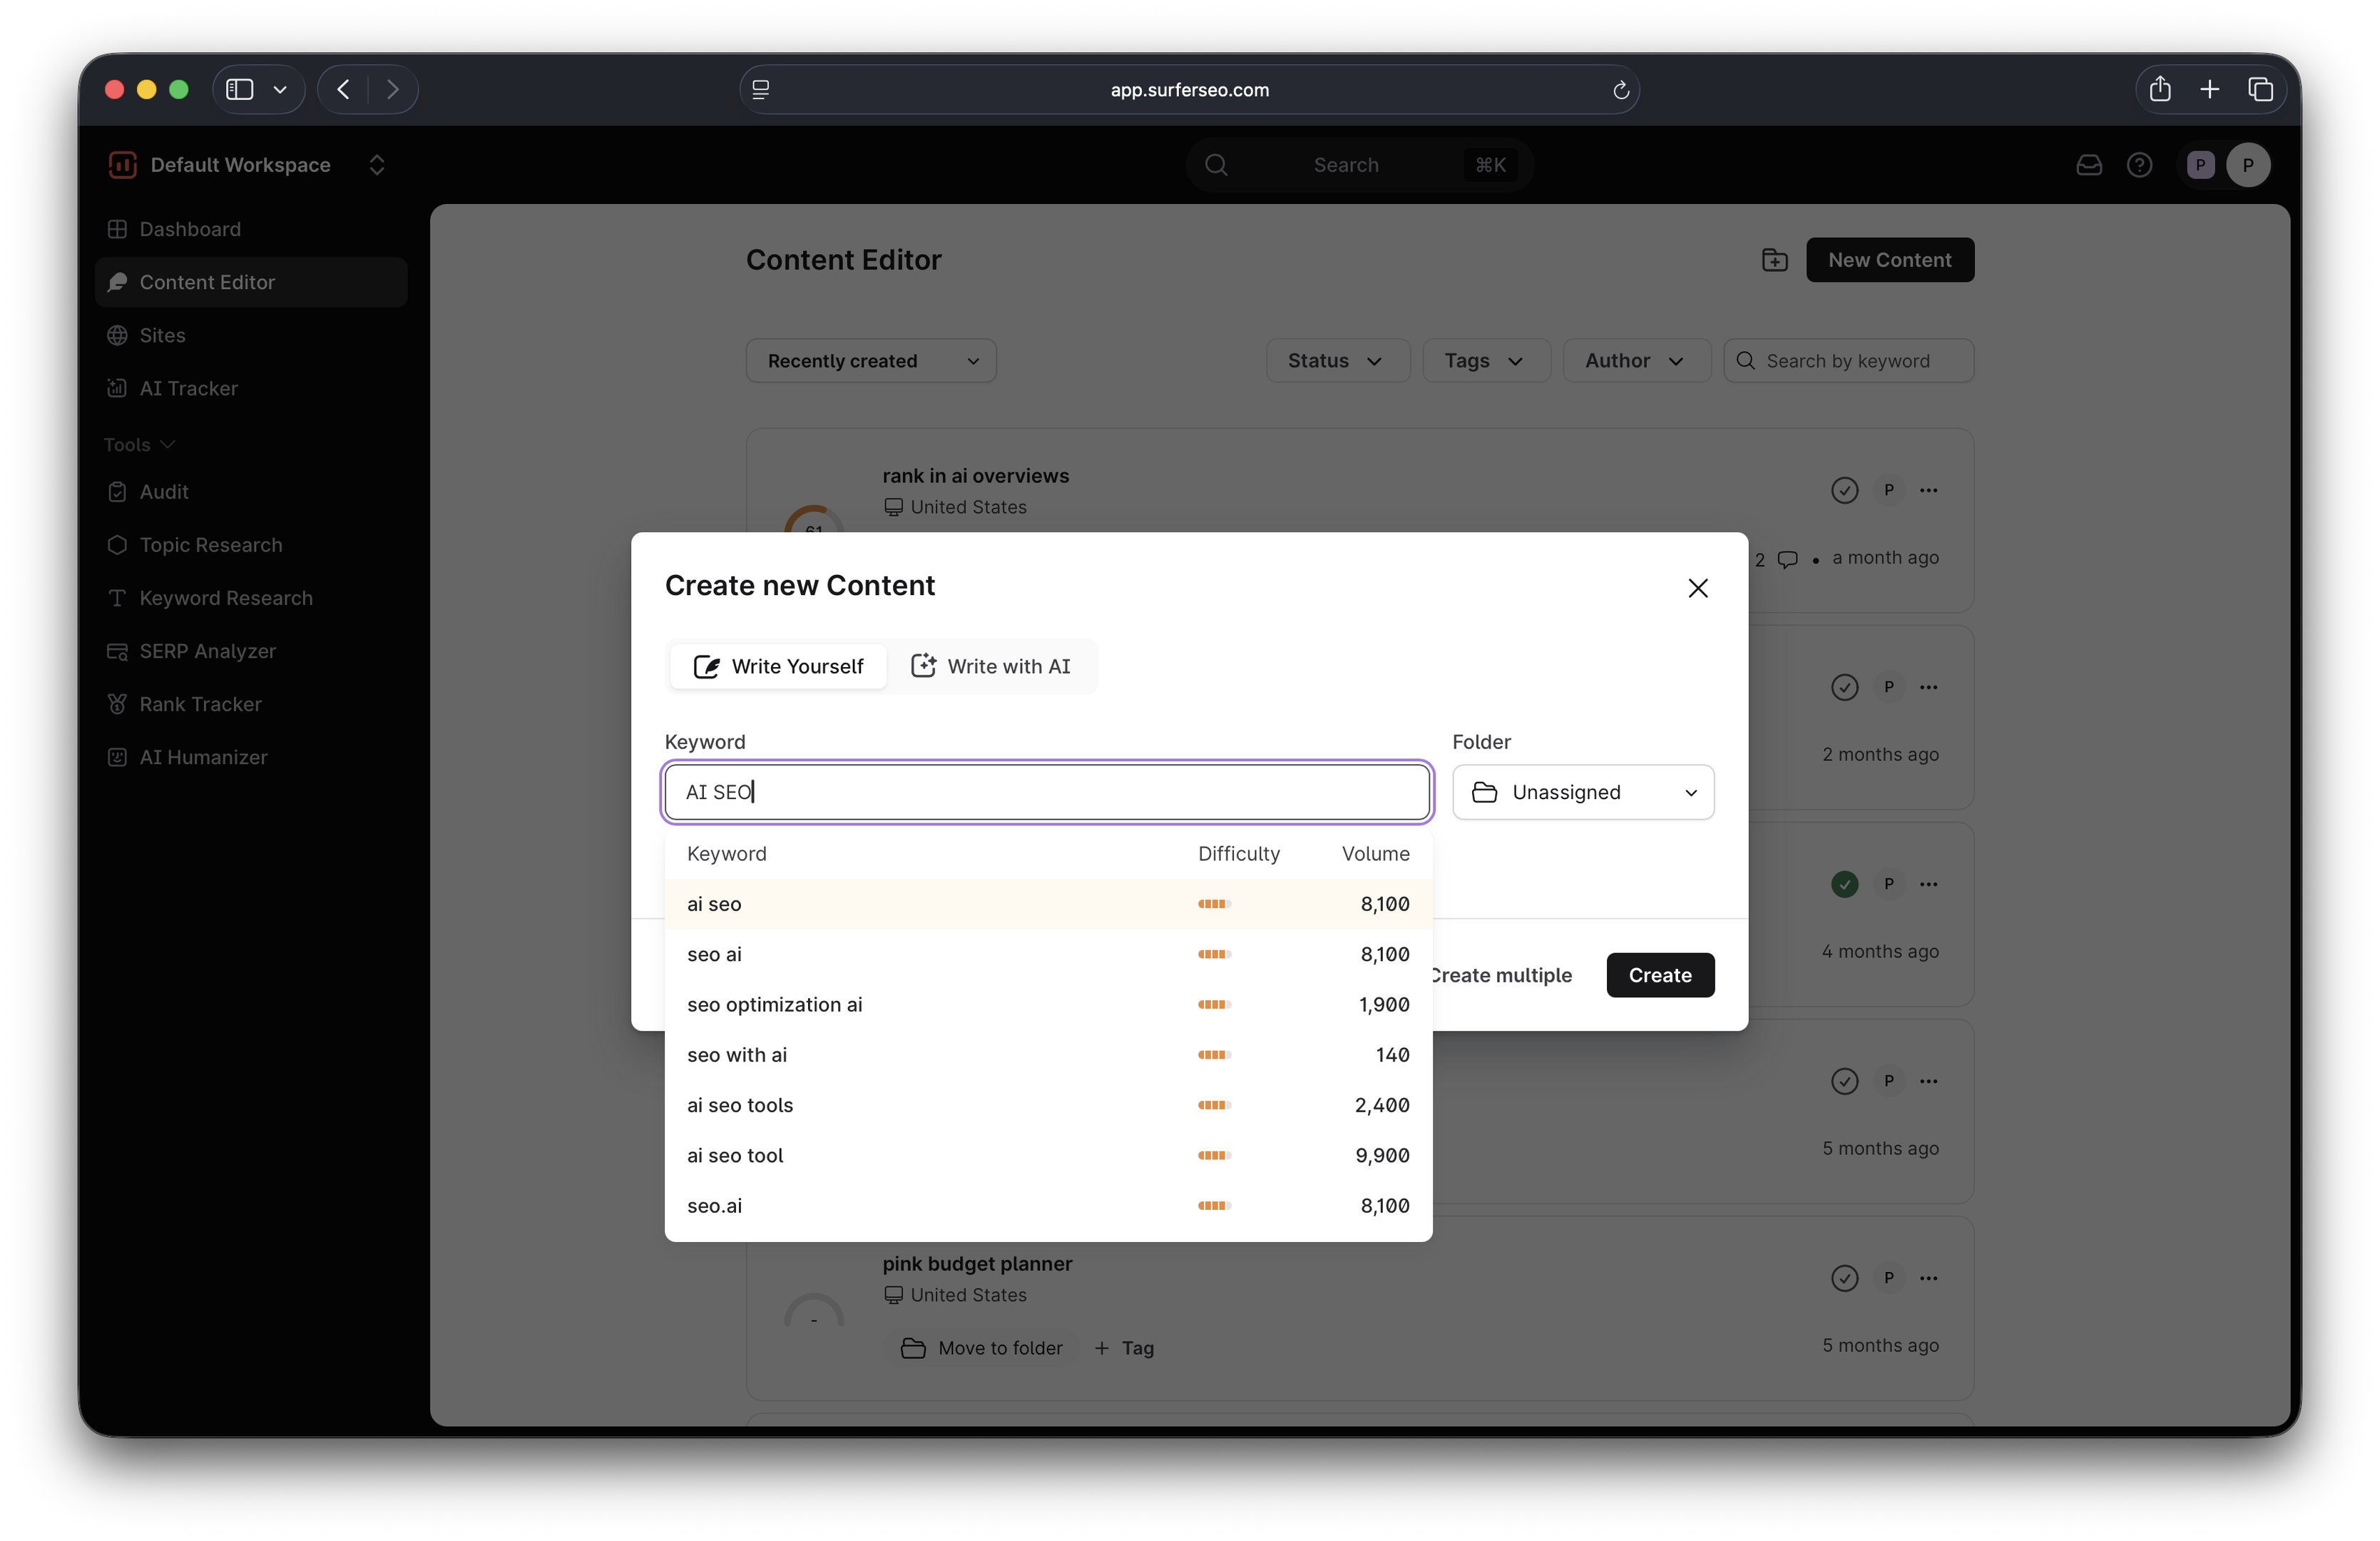Expand the Default Workspace switcher
Screen dimensions: 2380x1541
point(376,165)
